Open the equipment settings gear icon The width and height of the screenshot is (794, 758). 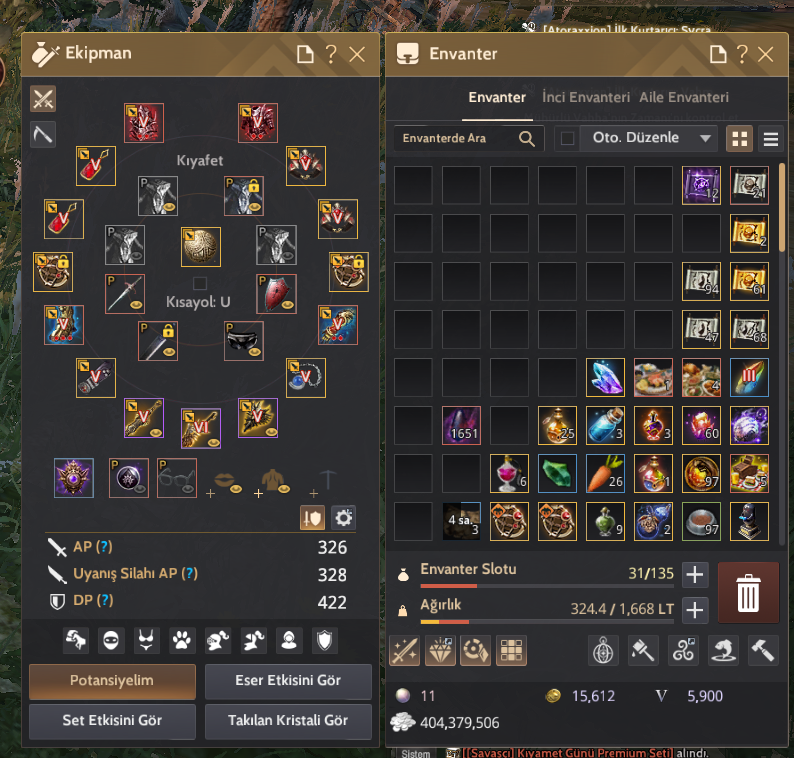[x=343, y=517]
